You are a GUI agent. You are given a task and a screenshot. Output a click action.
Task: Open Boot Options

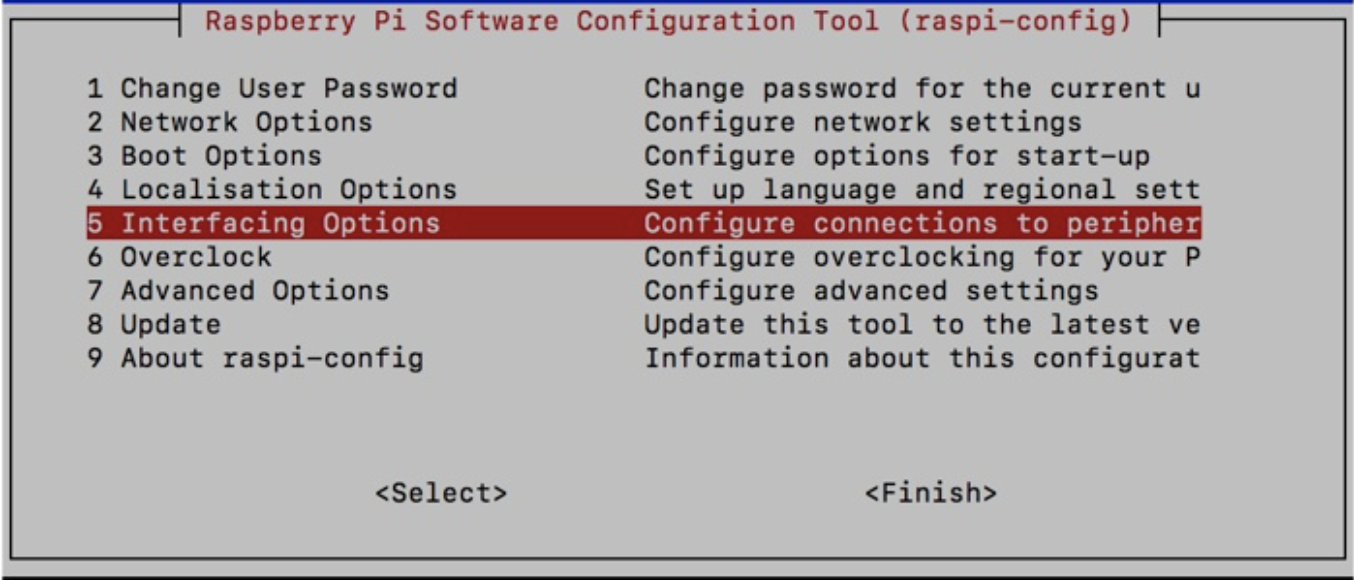(x=204, y=156)
